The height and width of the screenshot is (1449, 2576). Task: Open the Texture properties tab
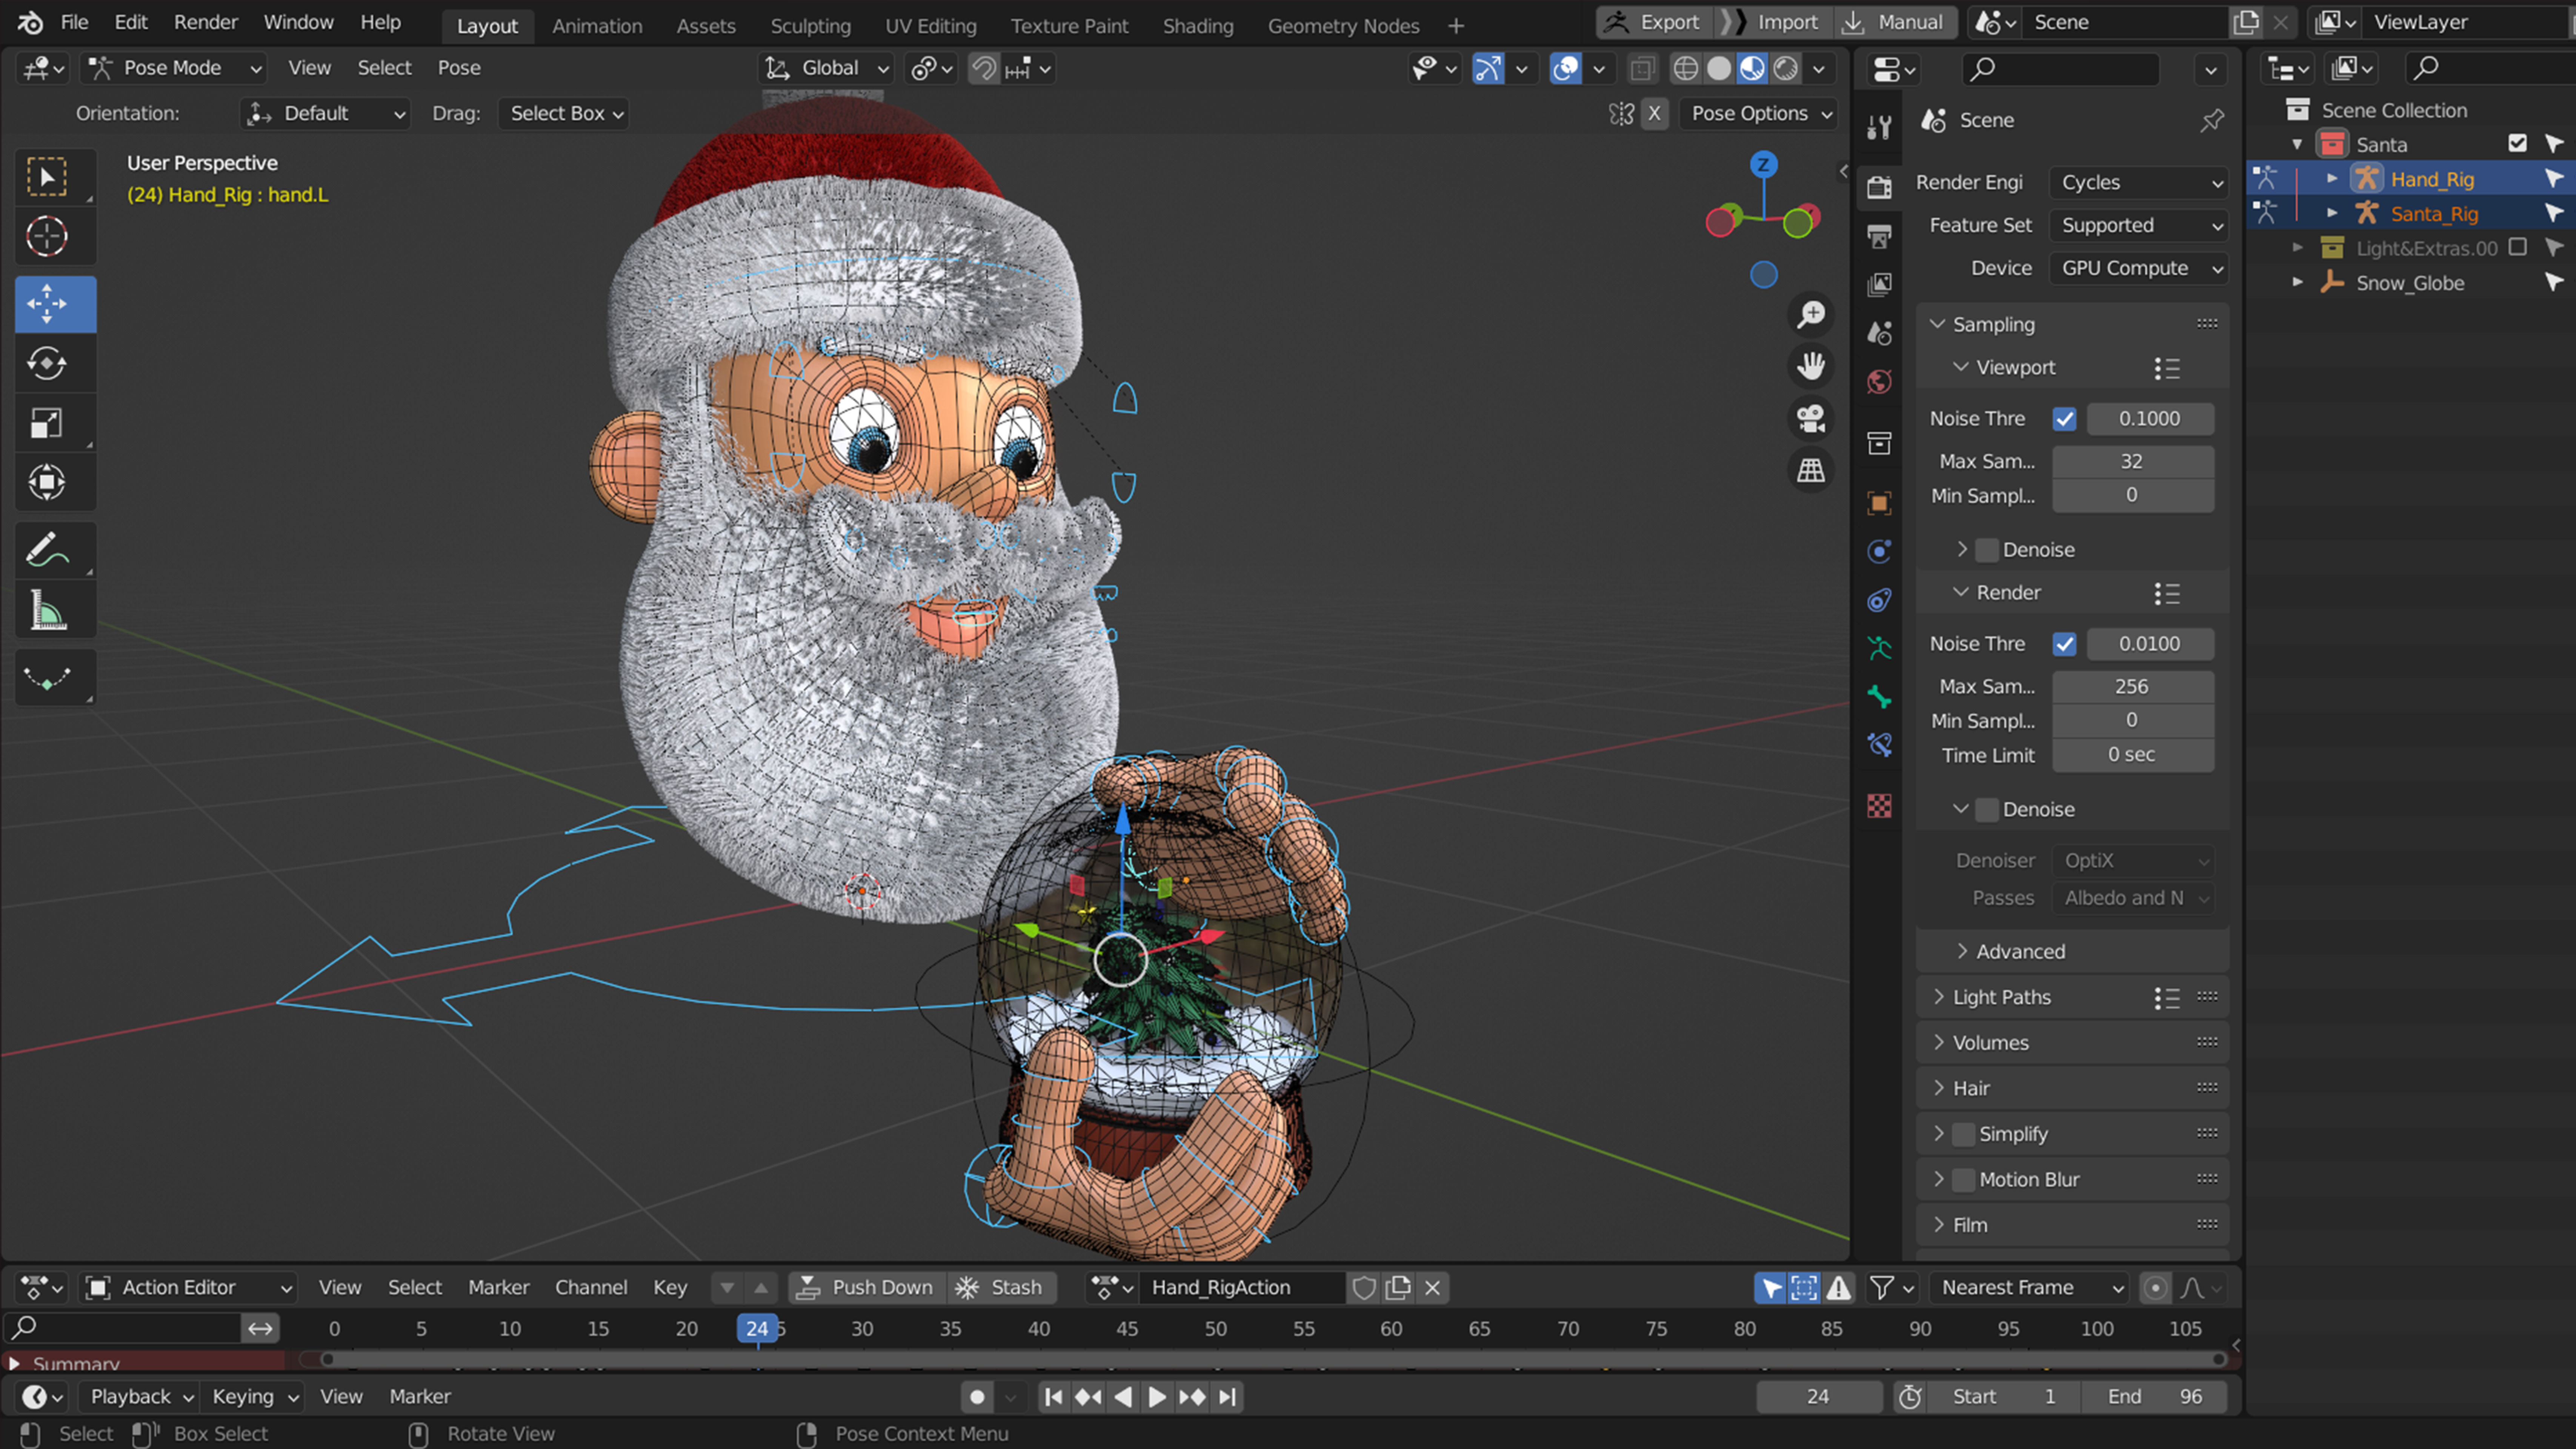1879,806
